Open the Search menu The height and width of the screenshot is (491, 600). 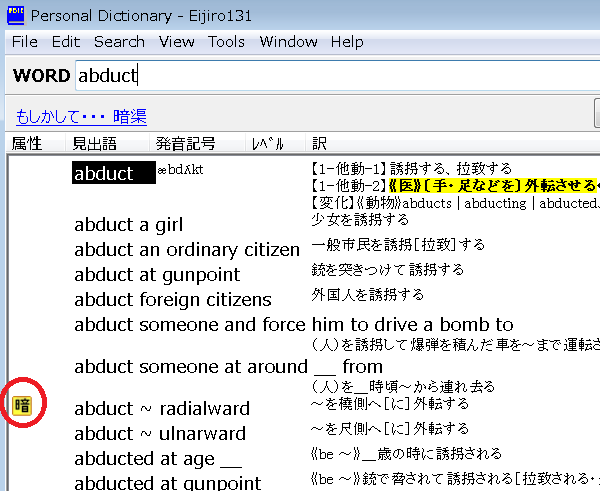point(119,42)
